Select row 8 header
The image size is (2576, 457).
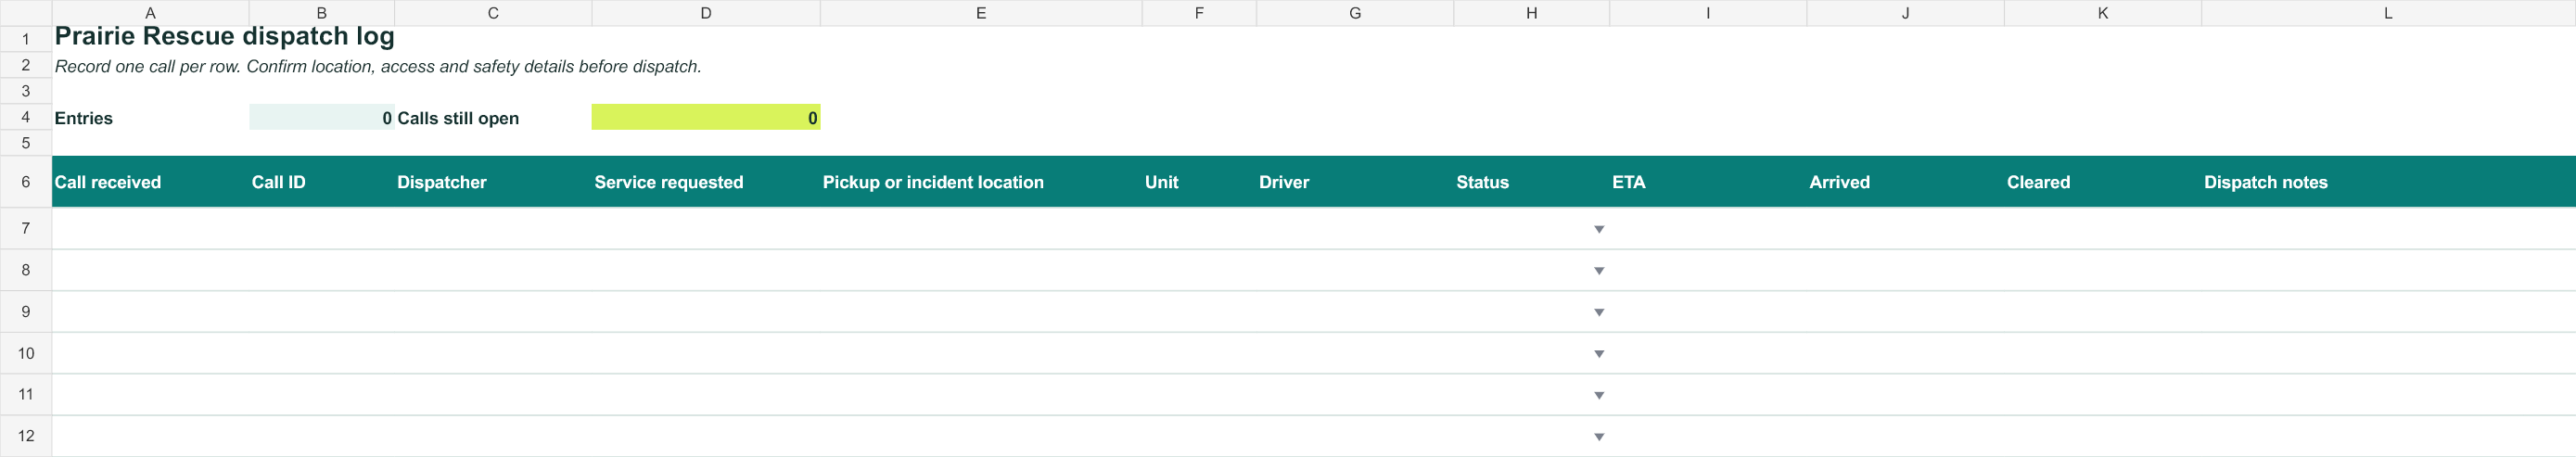click(26, 270)
